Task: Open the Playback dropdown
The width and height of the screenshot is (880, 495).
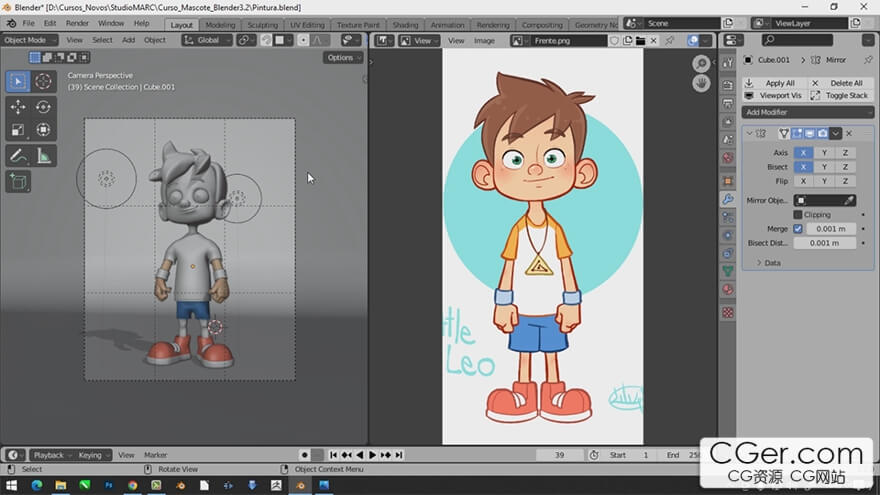Action: 52,455
